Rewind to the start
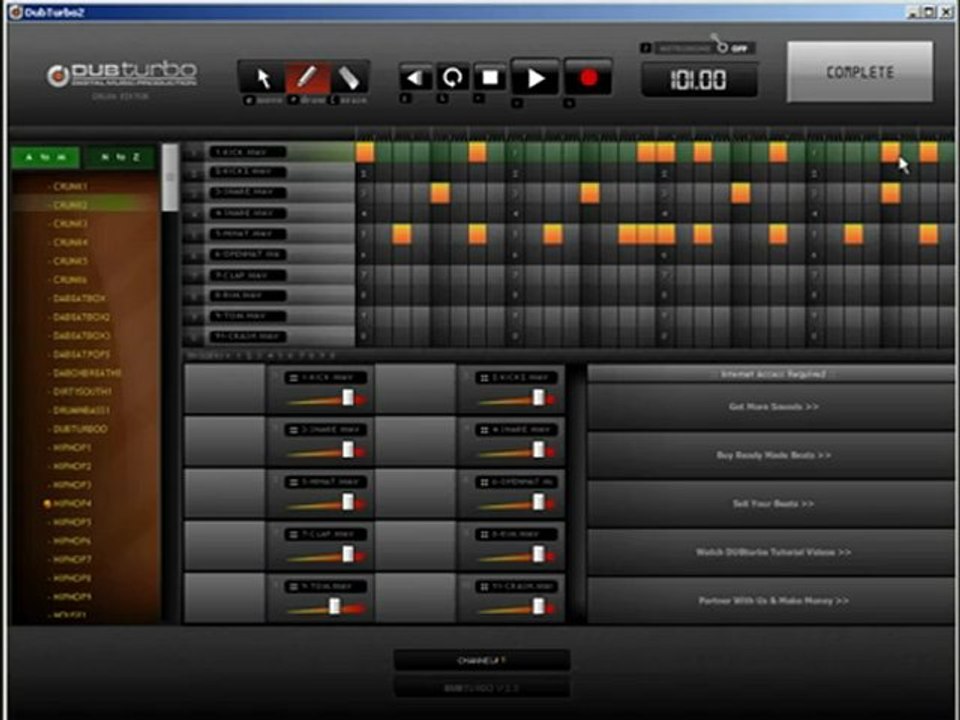Screen dimensions: 960x720 click(x=416, y=78)
